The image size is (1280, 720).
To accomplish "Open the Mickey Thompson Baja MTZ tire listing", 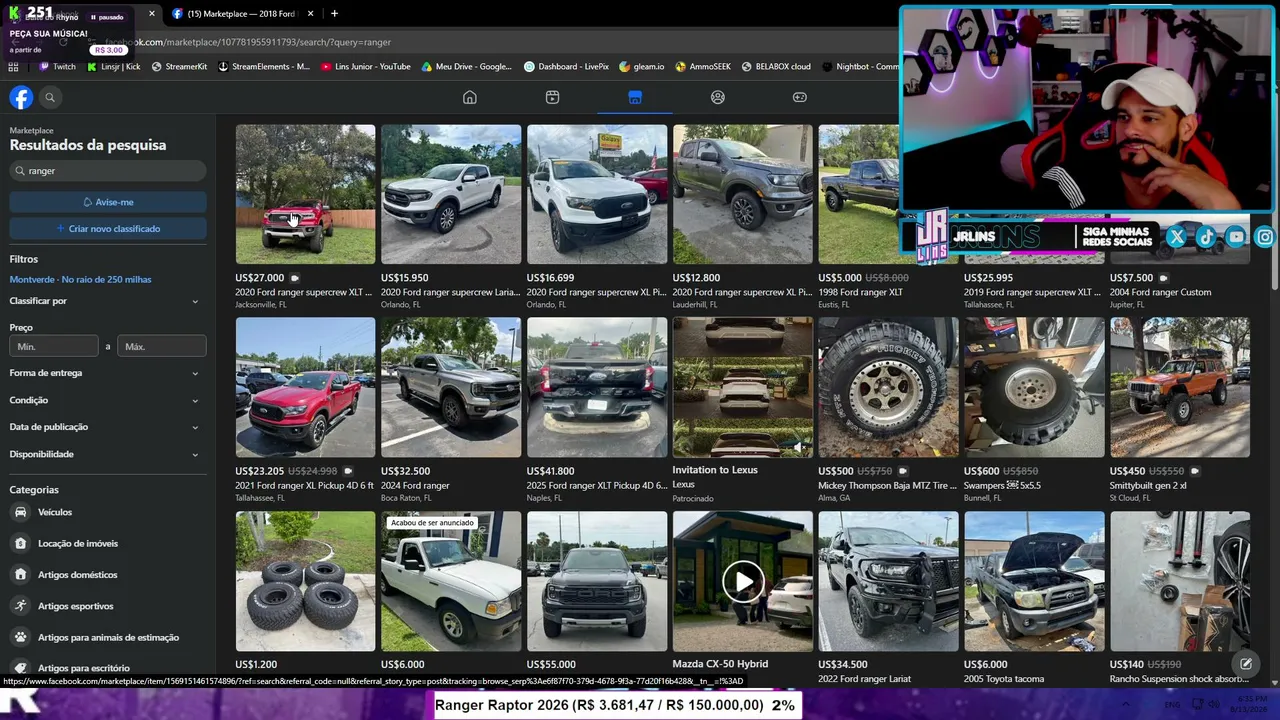I will tap(888, 387).
